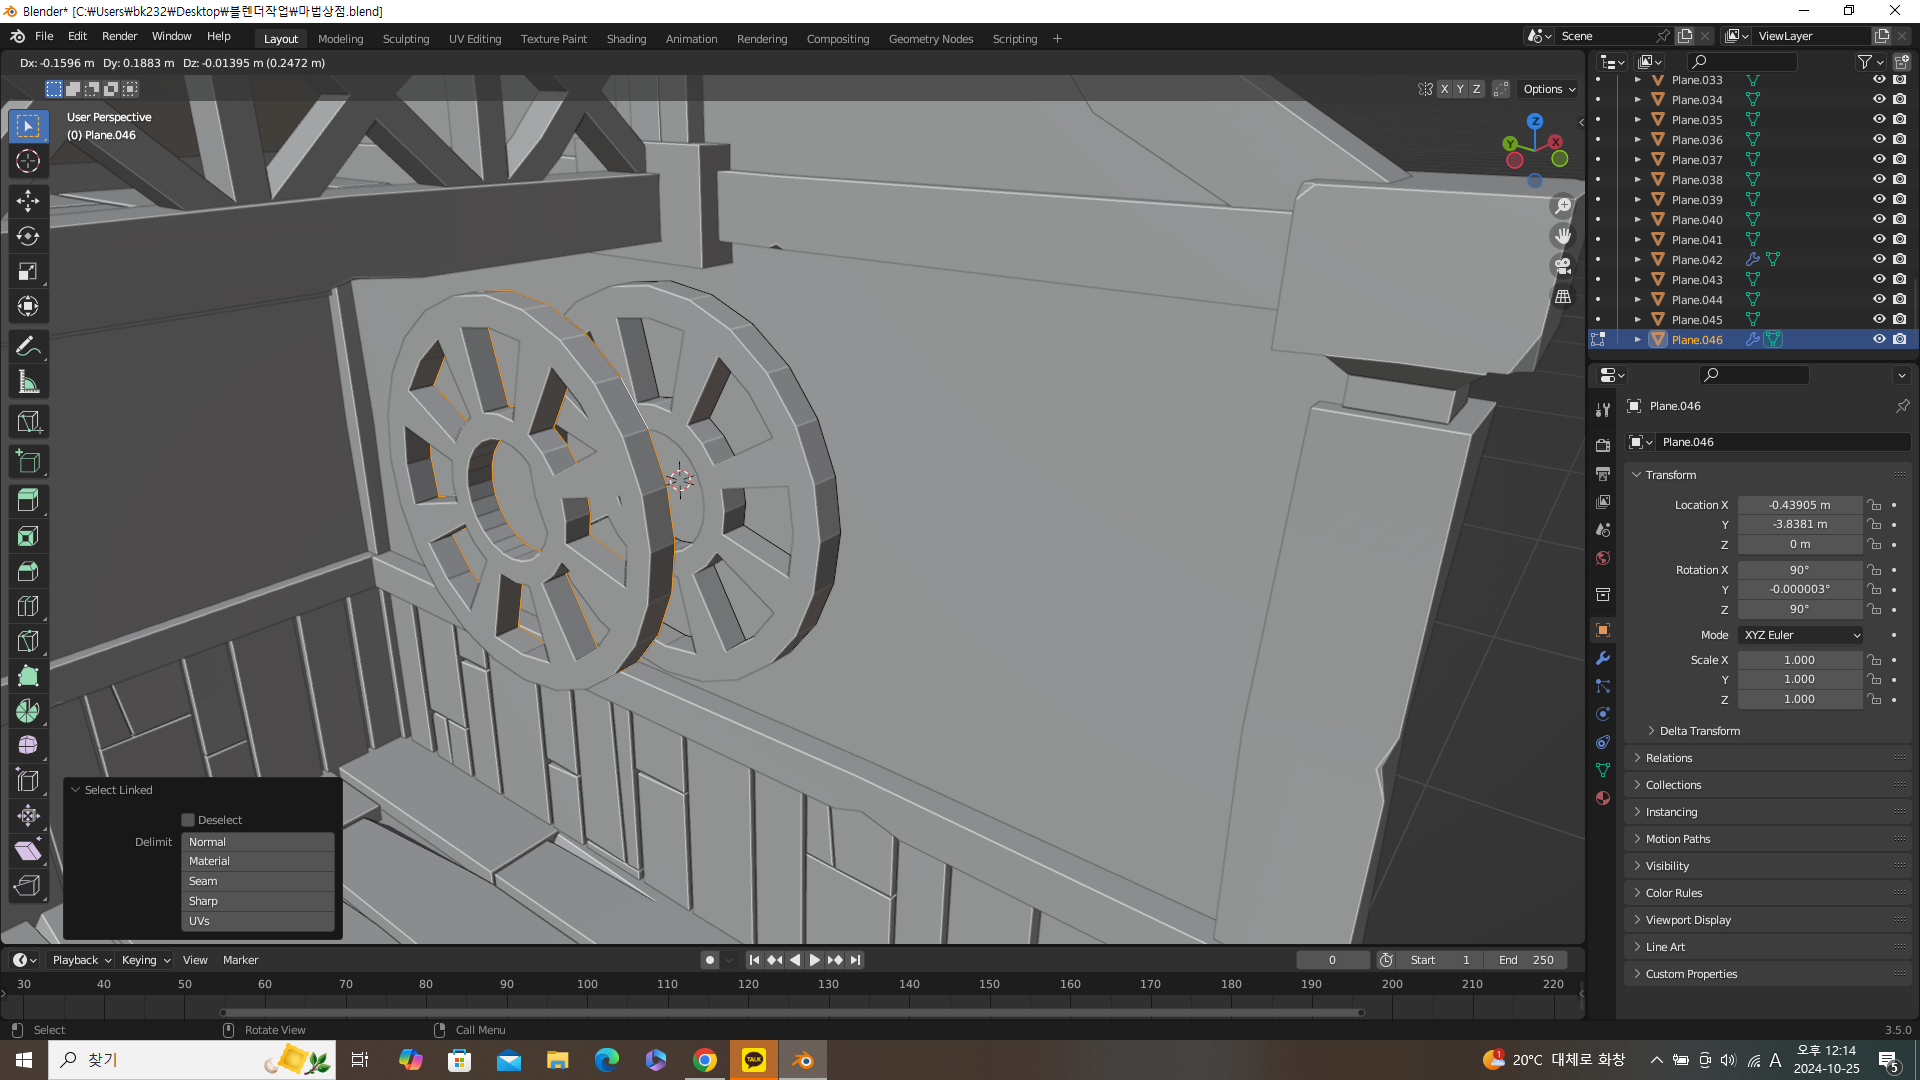Image resolution: width=1920 pixels, height=1080 pixels.
Task: Select the Annotate tool
Action: coord(28,346)
